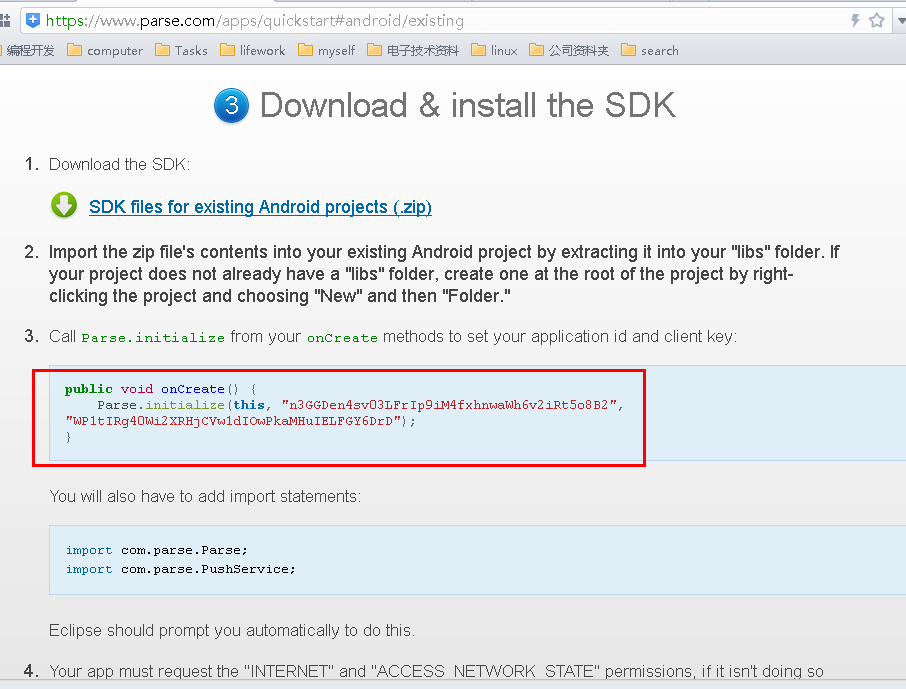Viewport: 906px width, 689px height.
Task: Open the search bookmark folder
Action: pos(650,51)
